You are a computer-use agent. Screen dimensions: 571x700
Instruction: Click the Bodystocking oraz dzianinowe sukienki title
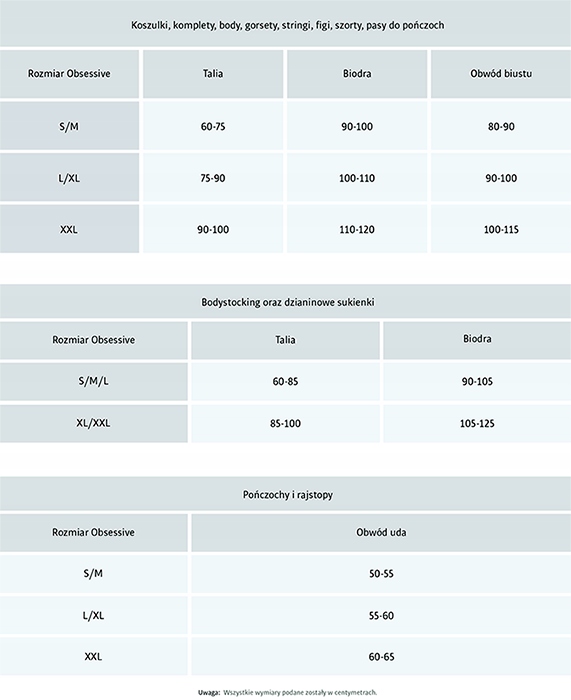[x=288, y=302]
